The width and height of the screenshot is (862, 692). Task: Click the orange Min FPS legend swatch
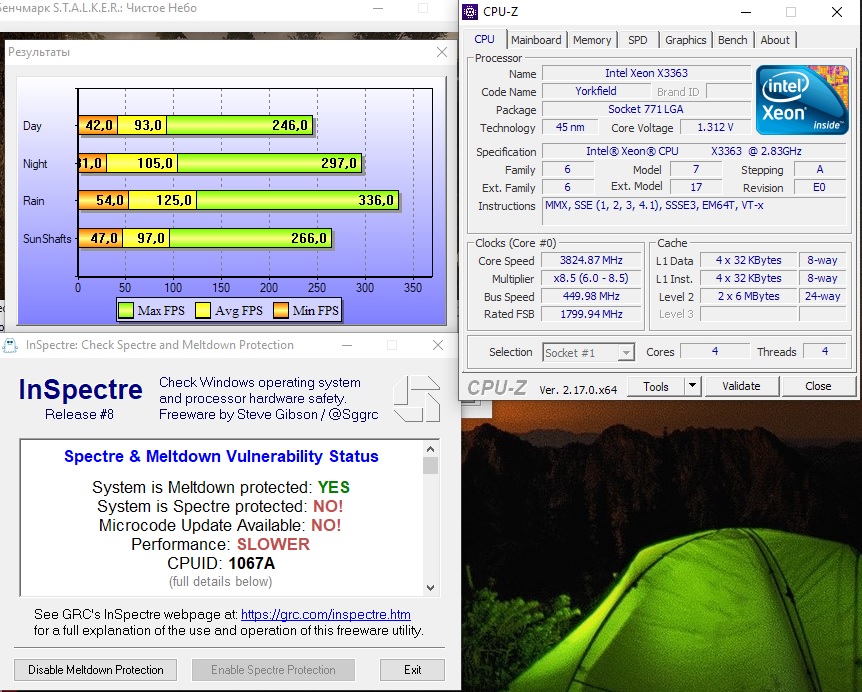tap(281, 311)
